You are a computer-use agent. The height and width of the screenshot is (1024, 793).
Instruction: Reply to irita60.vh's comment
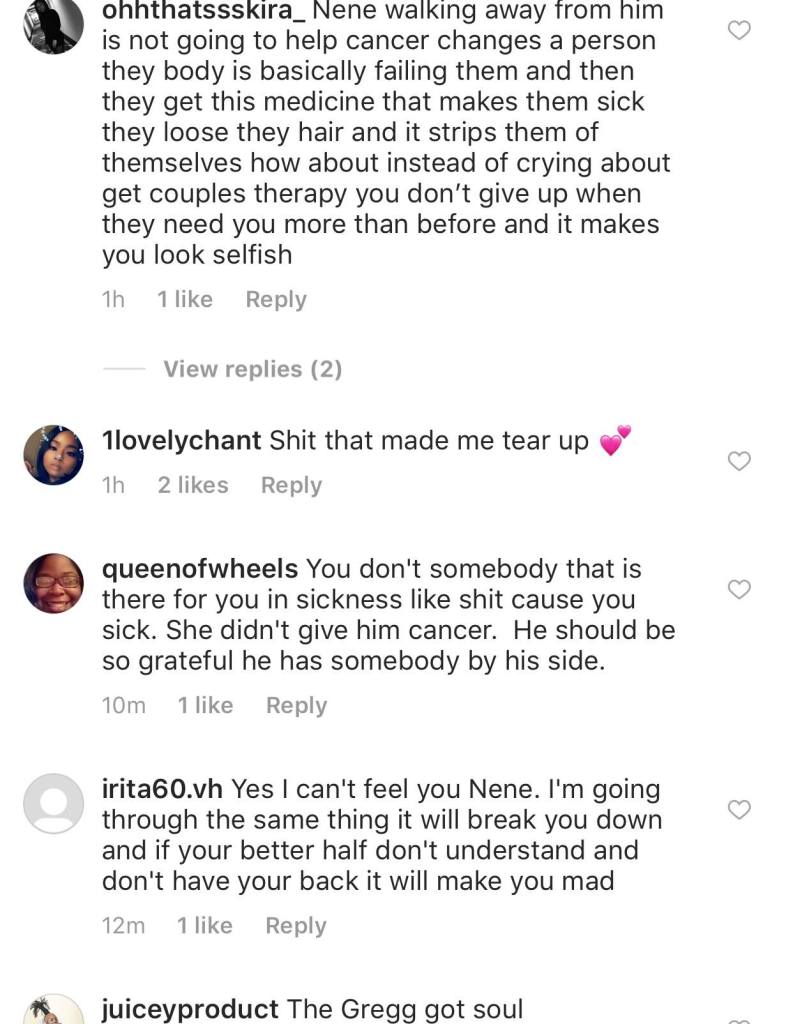(x=295, y=925)
